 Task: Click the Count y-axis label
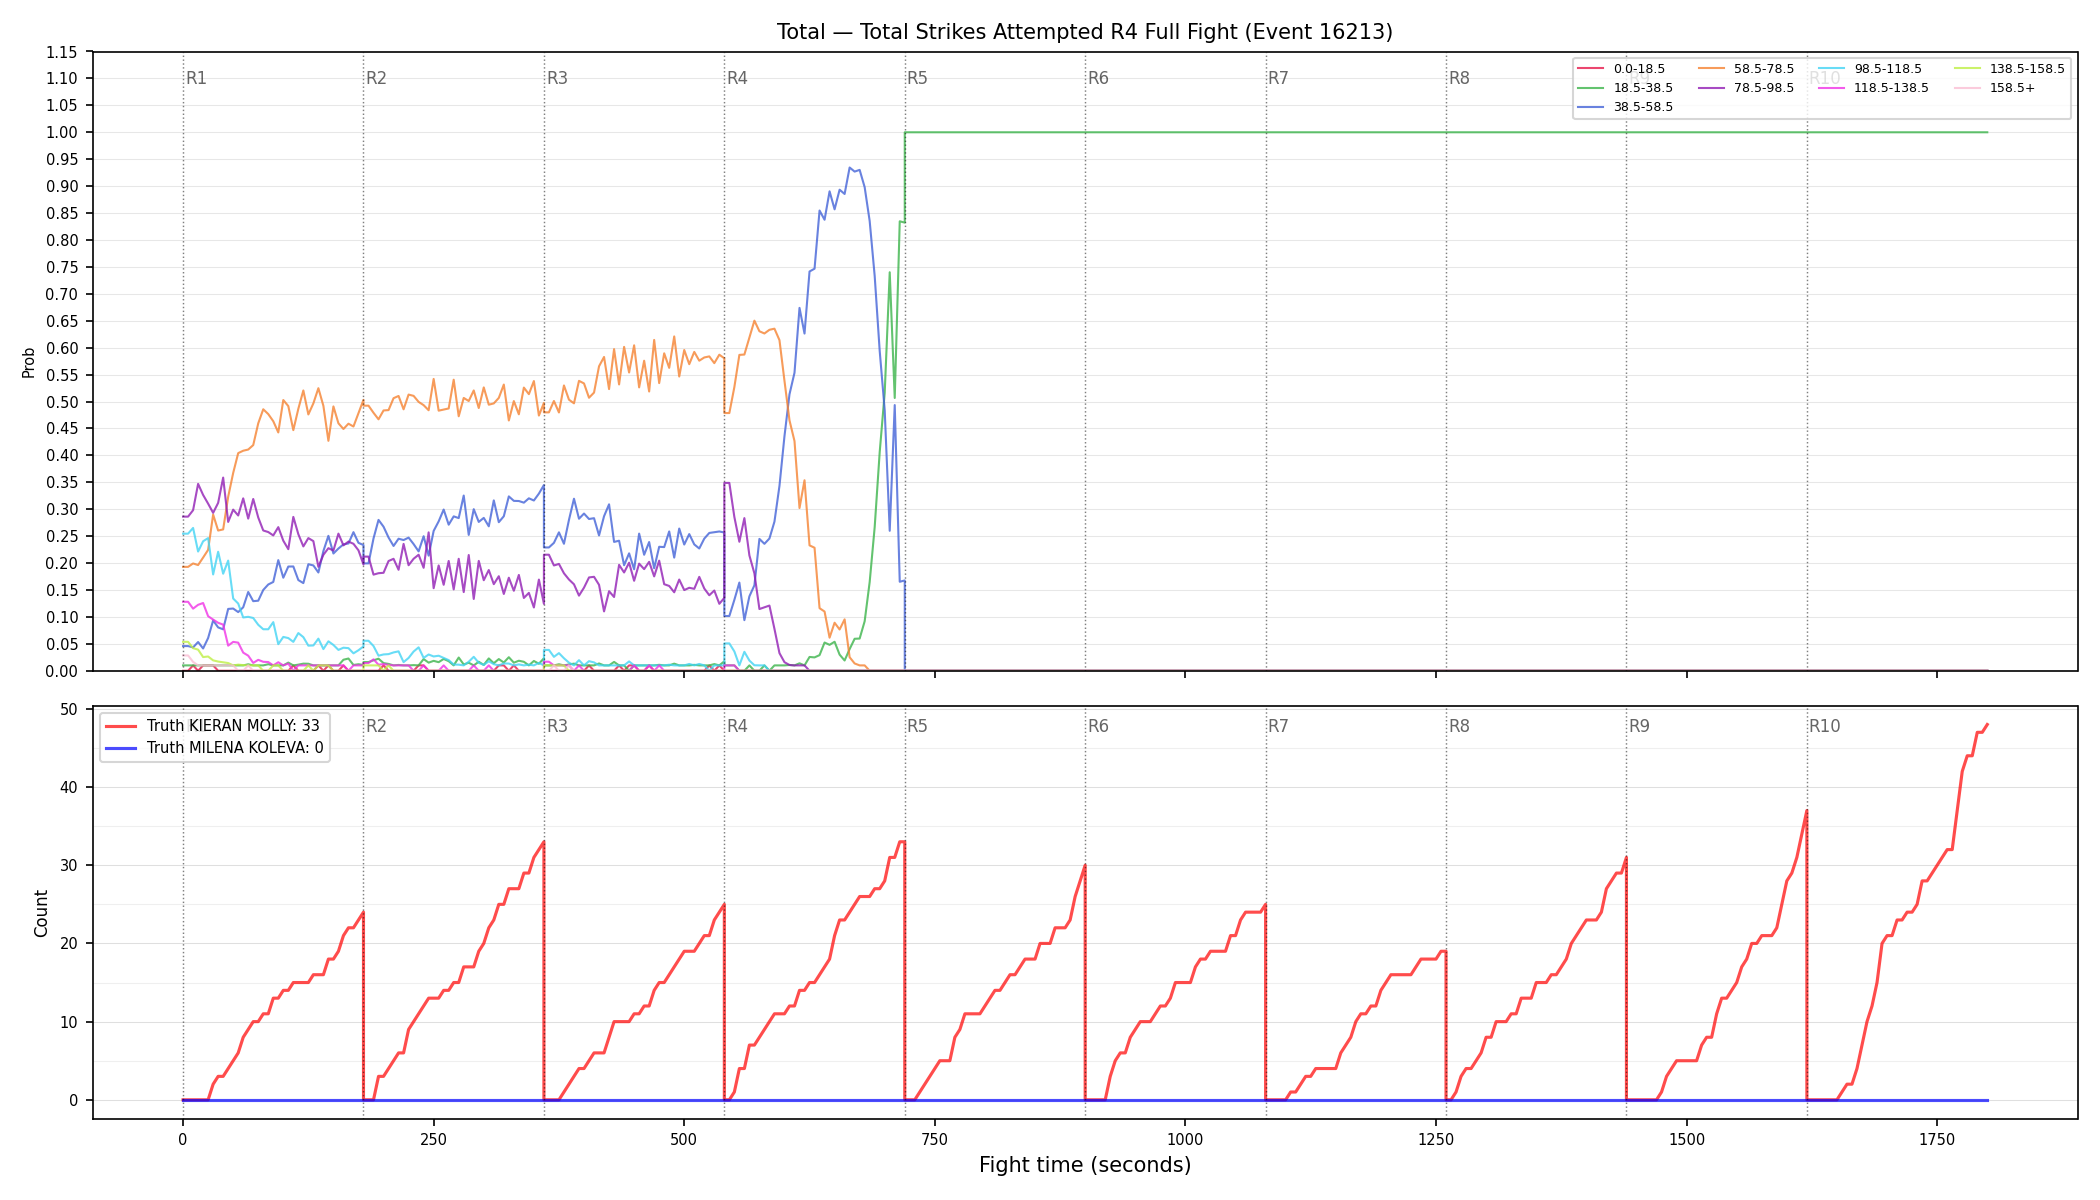tap(41, 913)
